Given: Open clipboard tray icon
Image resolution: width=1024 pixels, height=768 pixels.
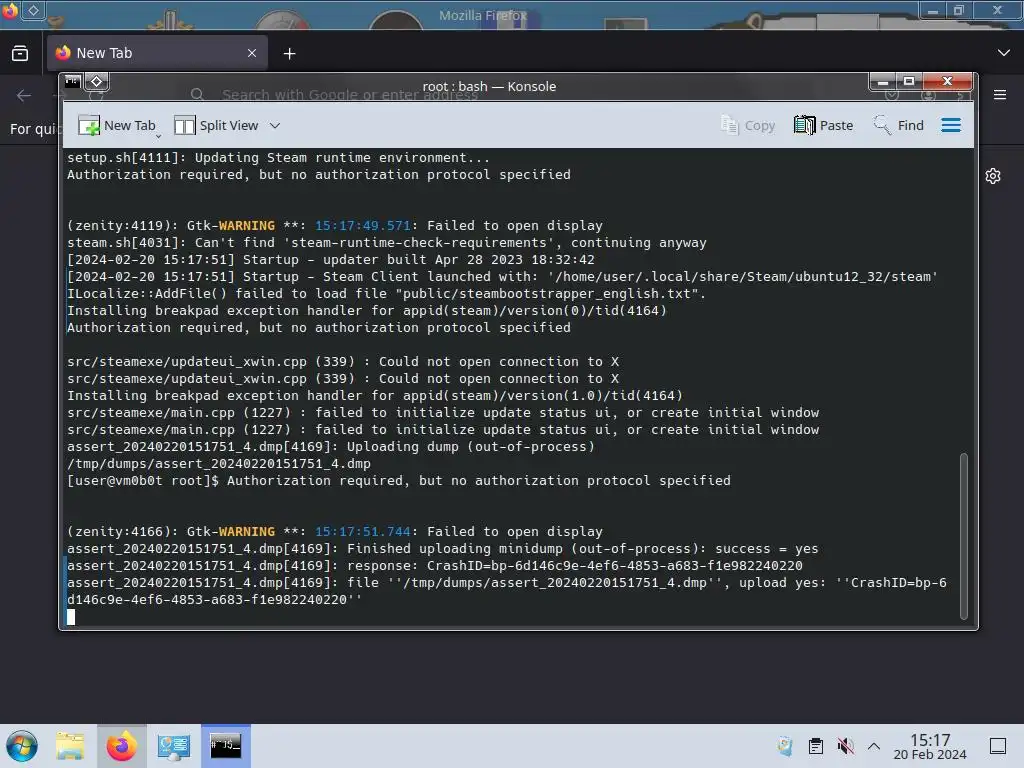Looking at the screenshot, I should click(x=816, y=746).
